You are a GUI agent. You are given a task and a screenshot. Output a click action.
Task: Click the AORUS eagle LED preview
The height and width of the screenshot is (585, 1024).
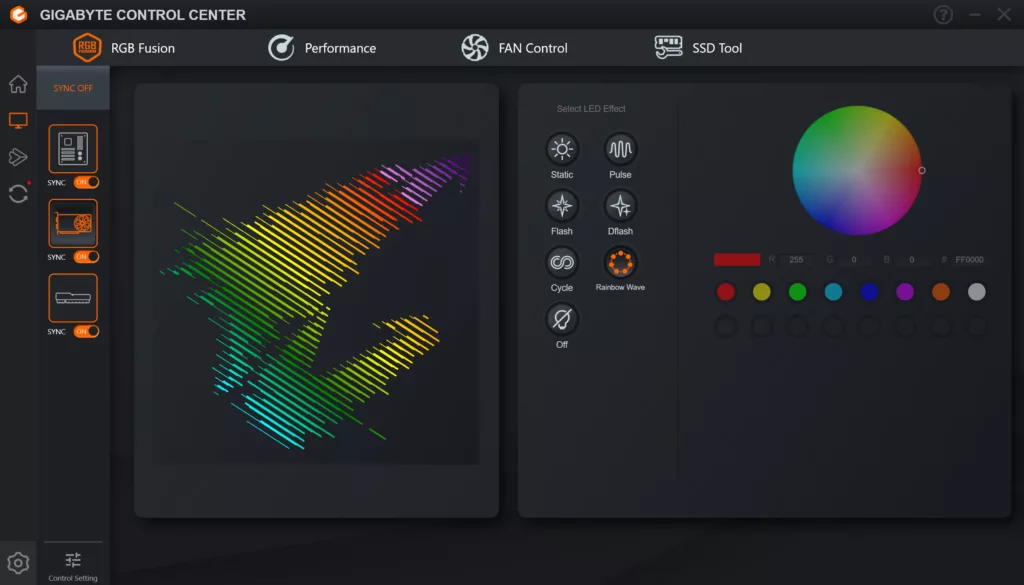[316, 302]
